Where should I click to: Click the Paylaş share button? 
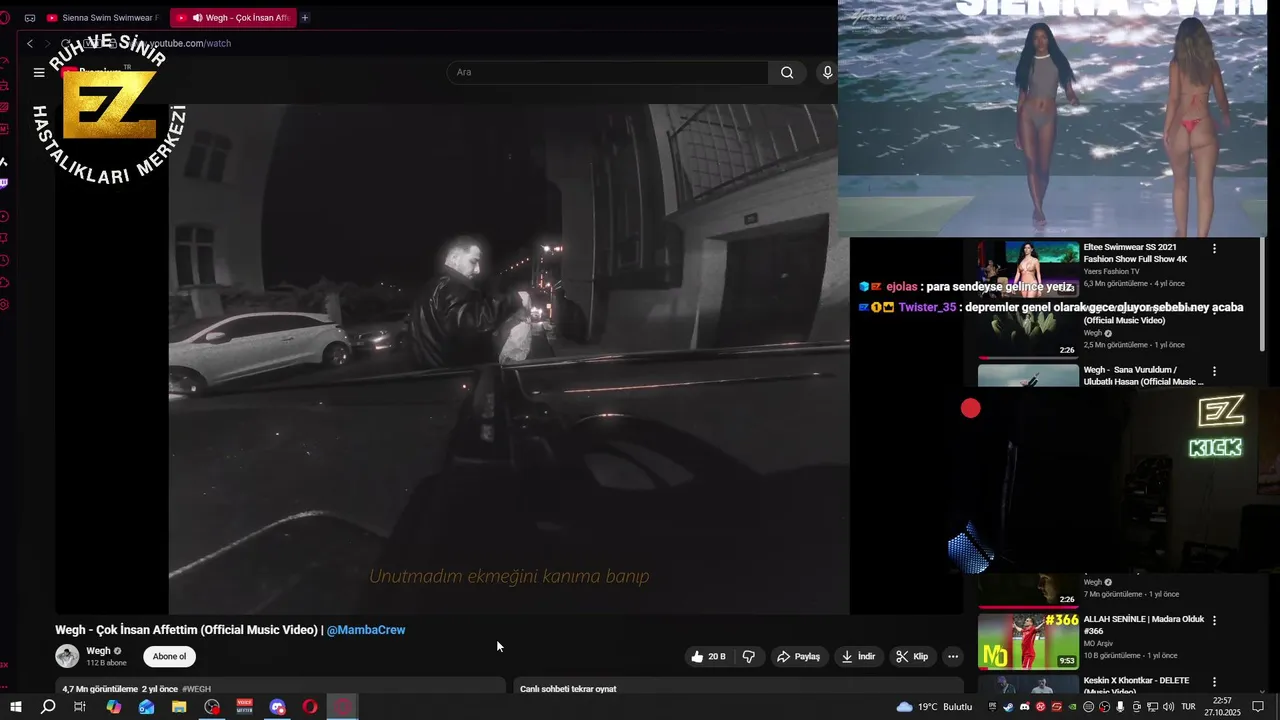pos(798,656)
